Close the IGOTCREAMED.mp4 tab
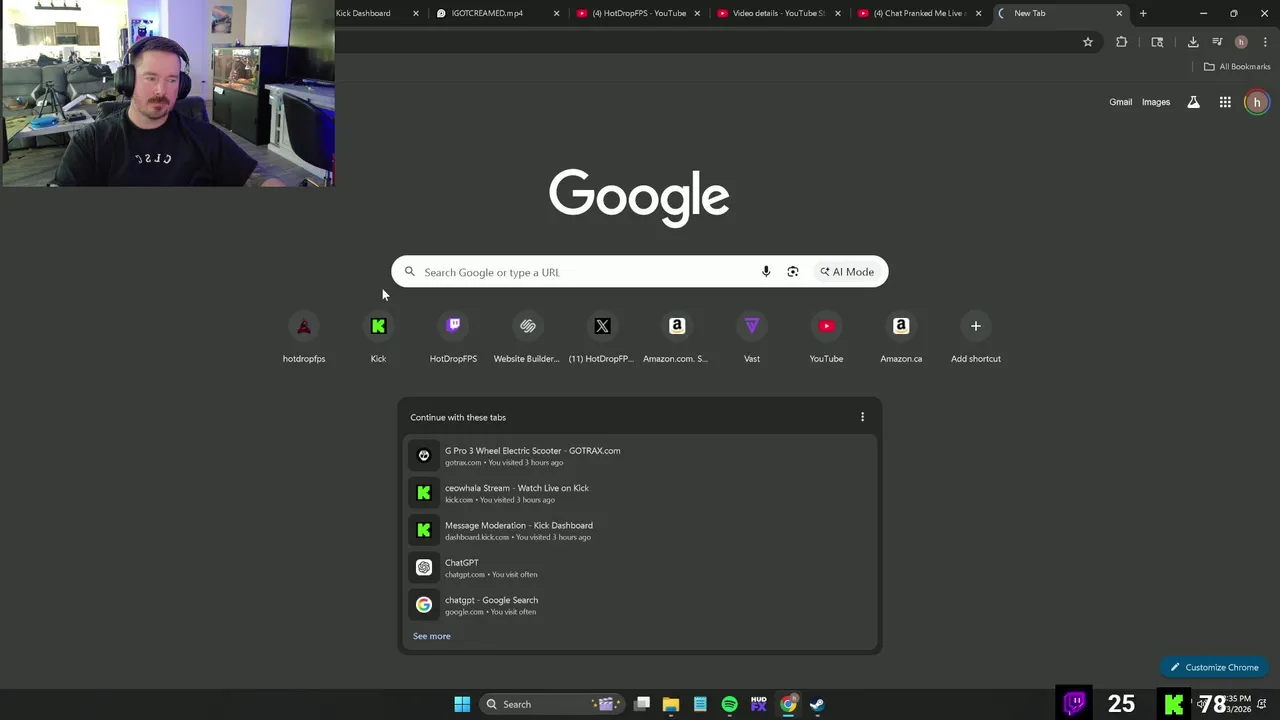The height and width of the screenshot is (720, 1280). pos(557,13)
